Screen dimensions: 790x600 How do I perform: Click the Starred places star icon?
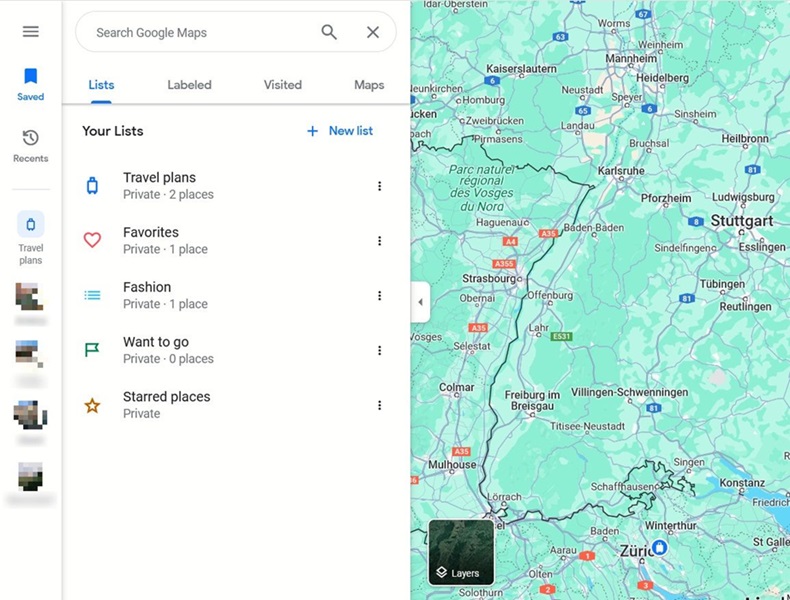pyautogui.click(x=92, y=405)
